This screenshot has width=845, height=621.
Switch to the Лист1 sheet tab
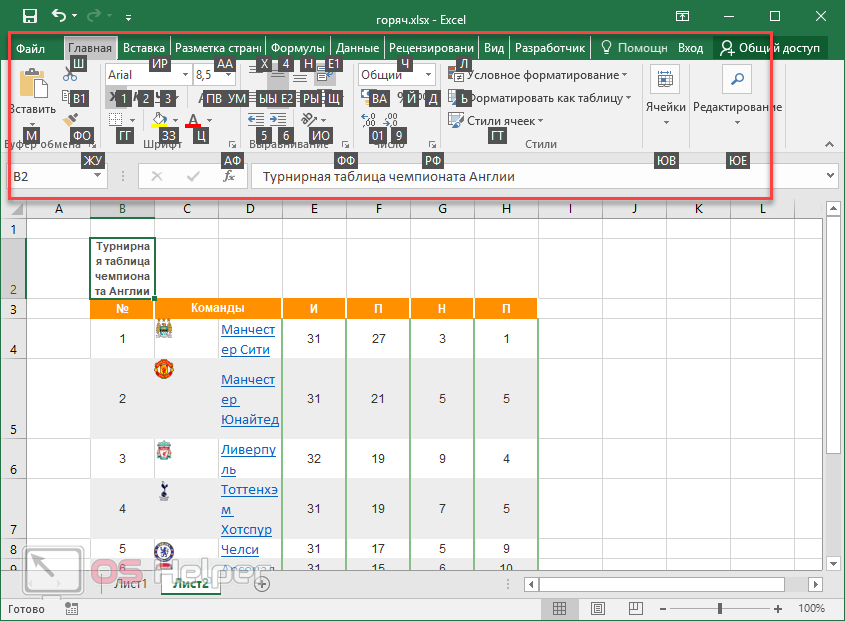coord(131,584)
